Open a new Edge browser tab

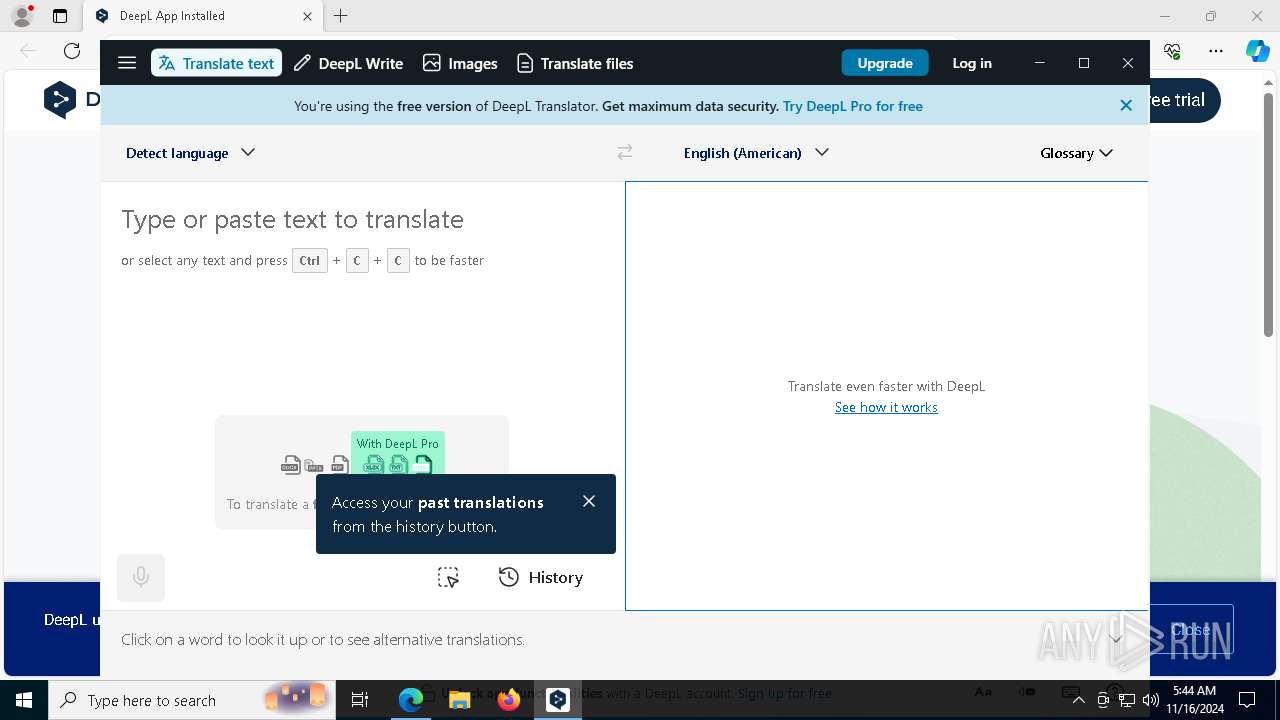coord(341,16)
